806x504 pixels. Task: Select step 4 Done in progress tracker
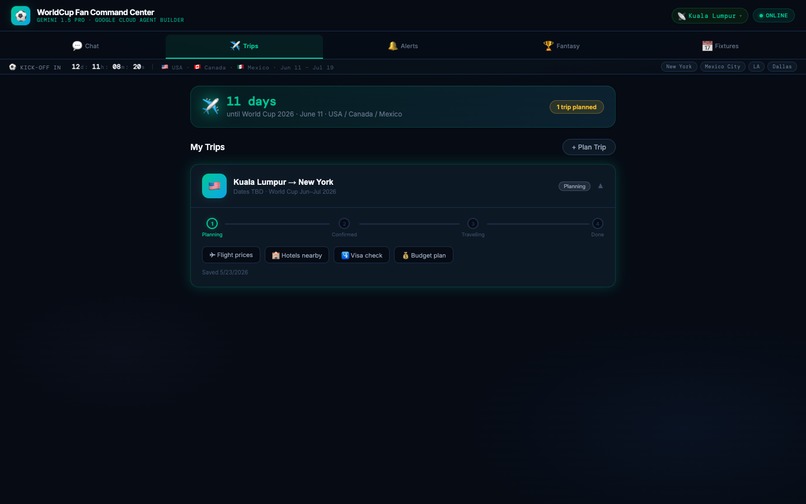coord(597,224)
